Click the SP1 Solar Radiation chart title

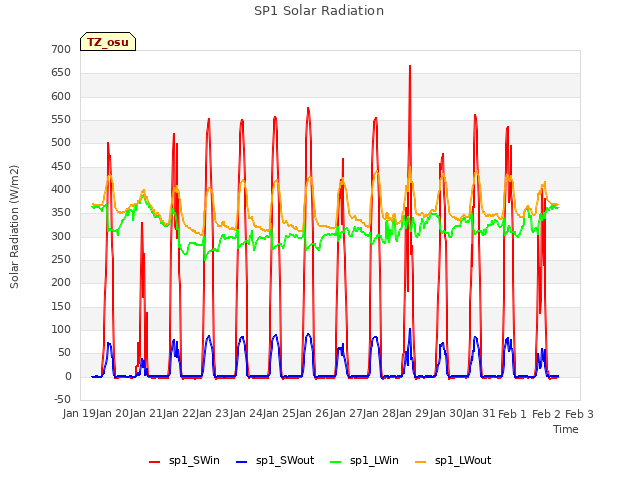tap(319, 11)
